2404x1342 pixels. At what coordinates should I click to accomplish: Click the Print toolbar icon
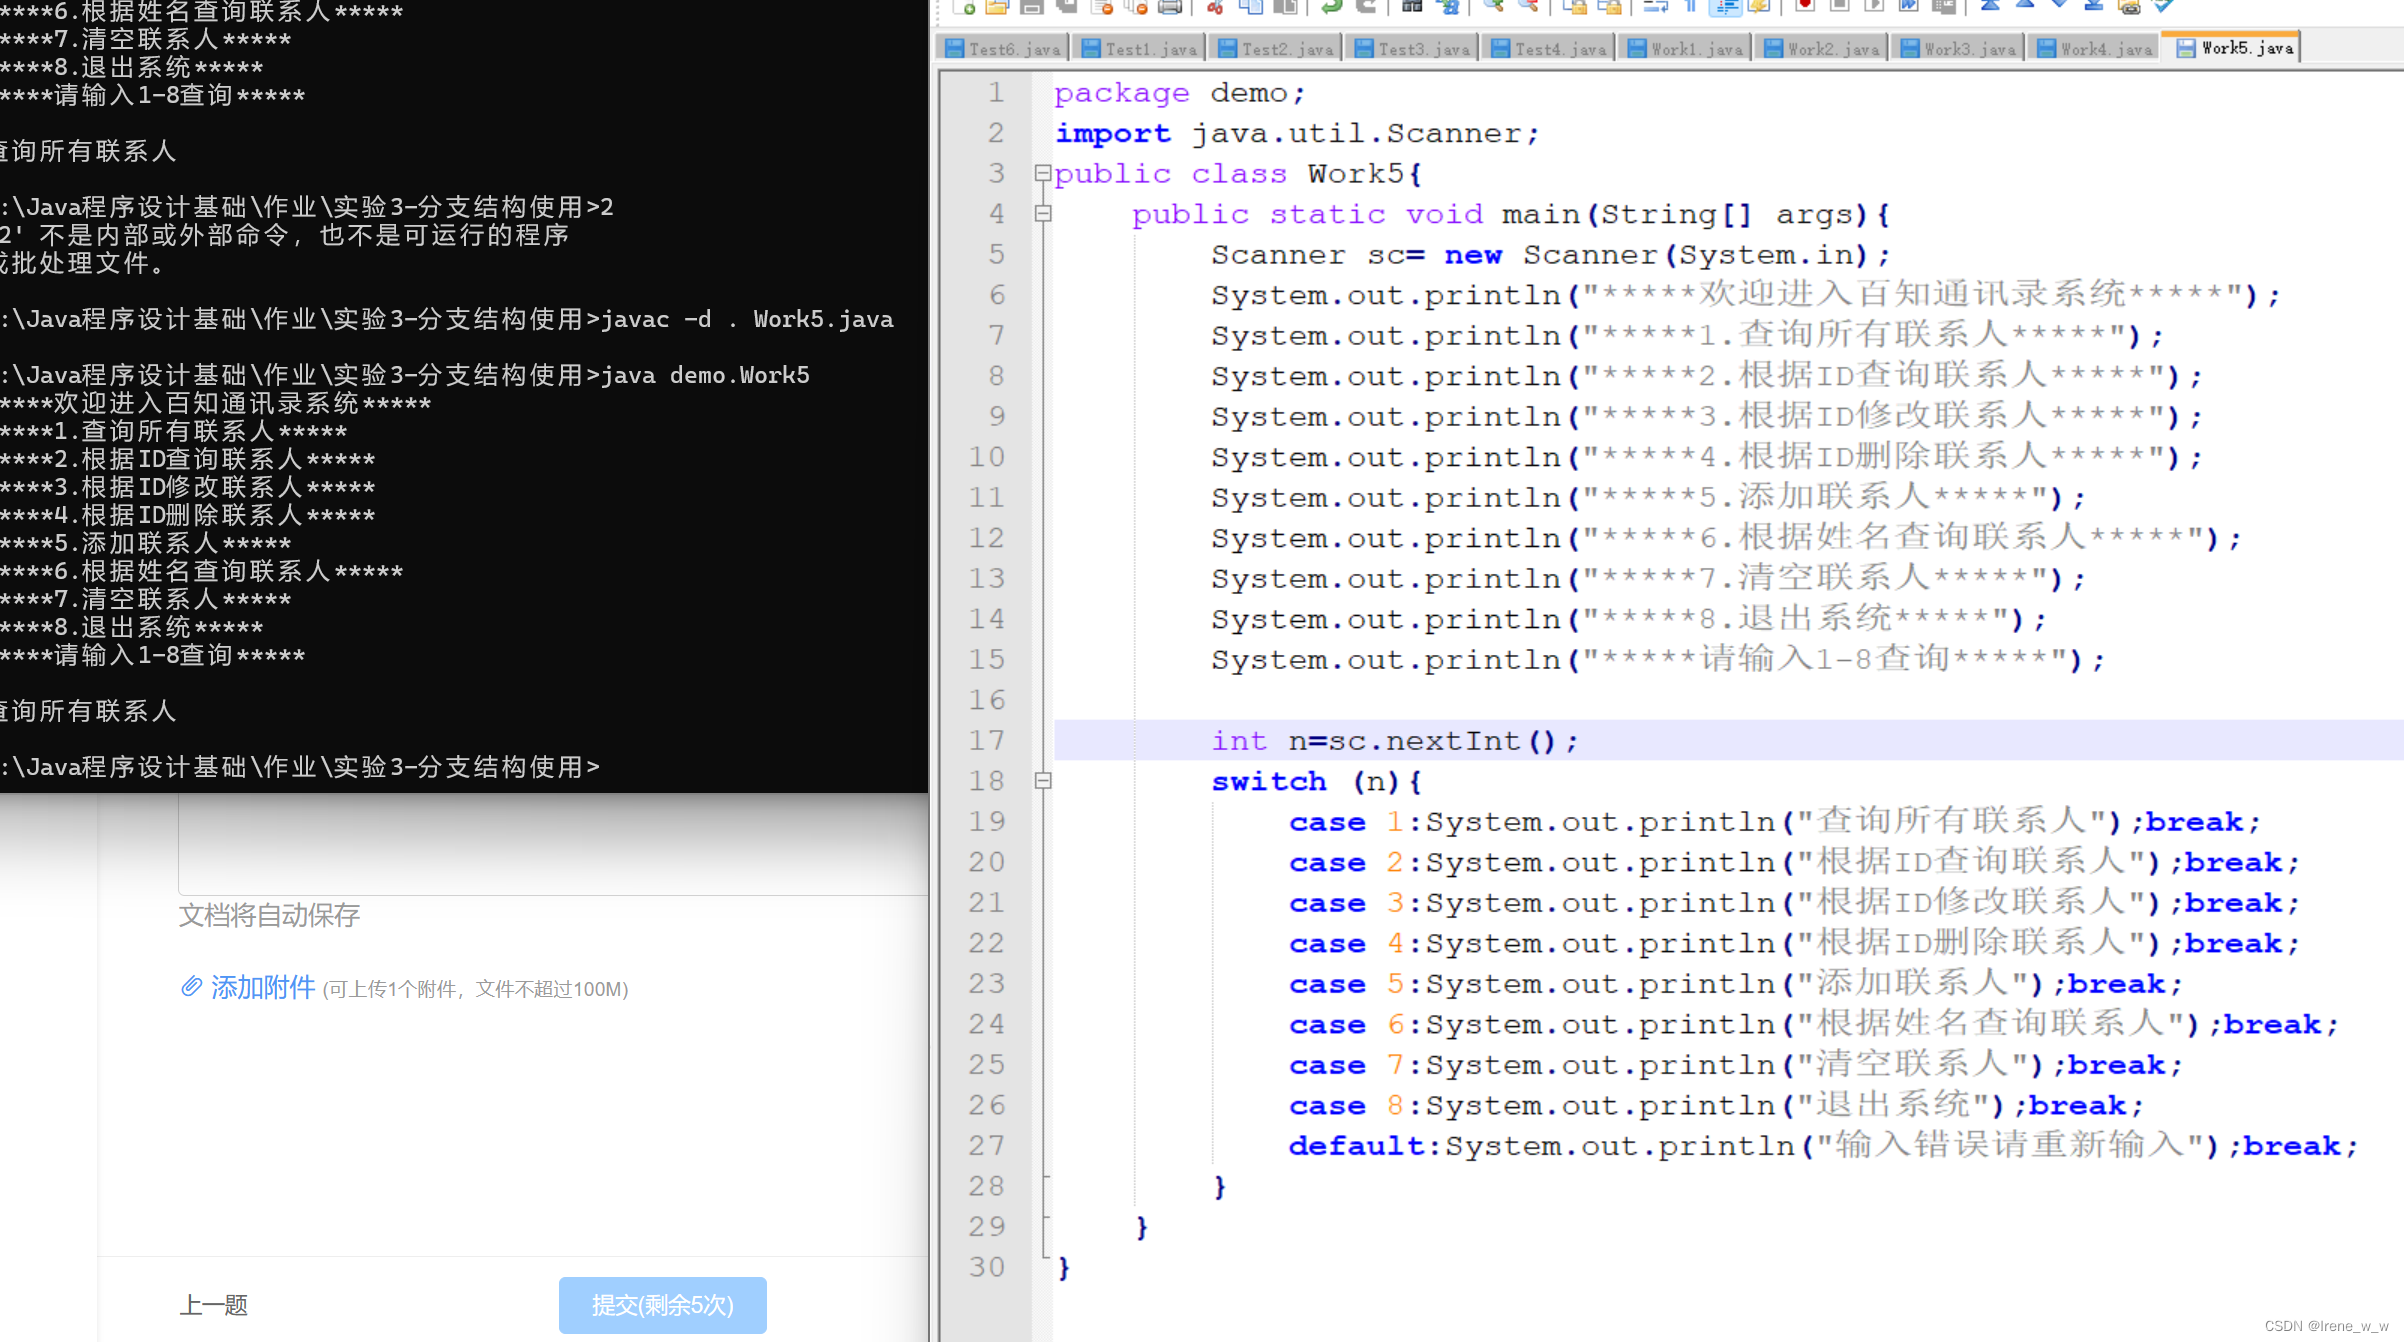pyautogui.click(x=1169, y=6)
